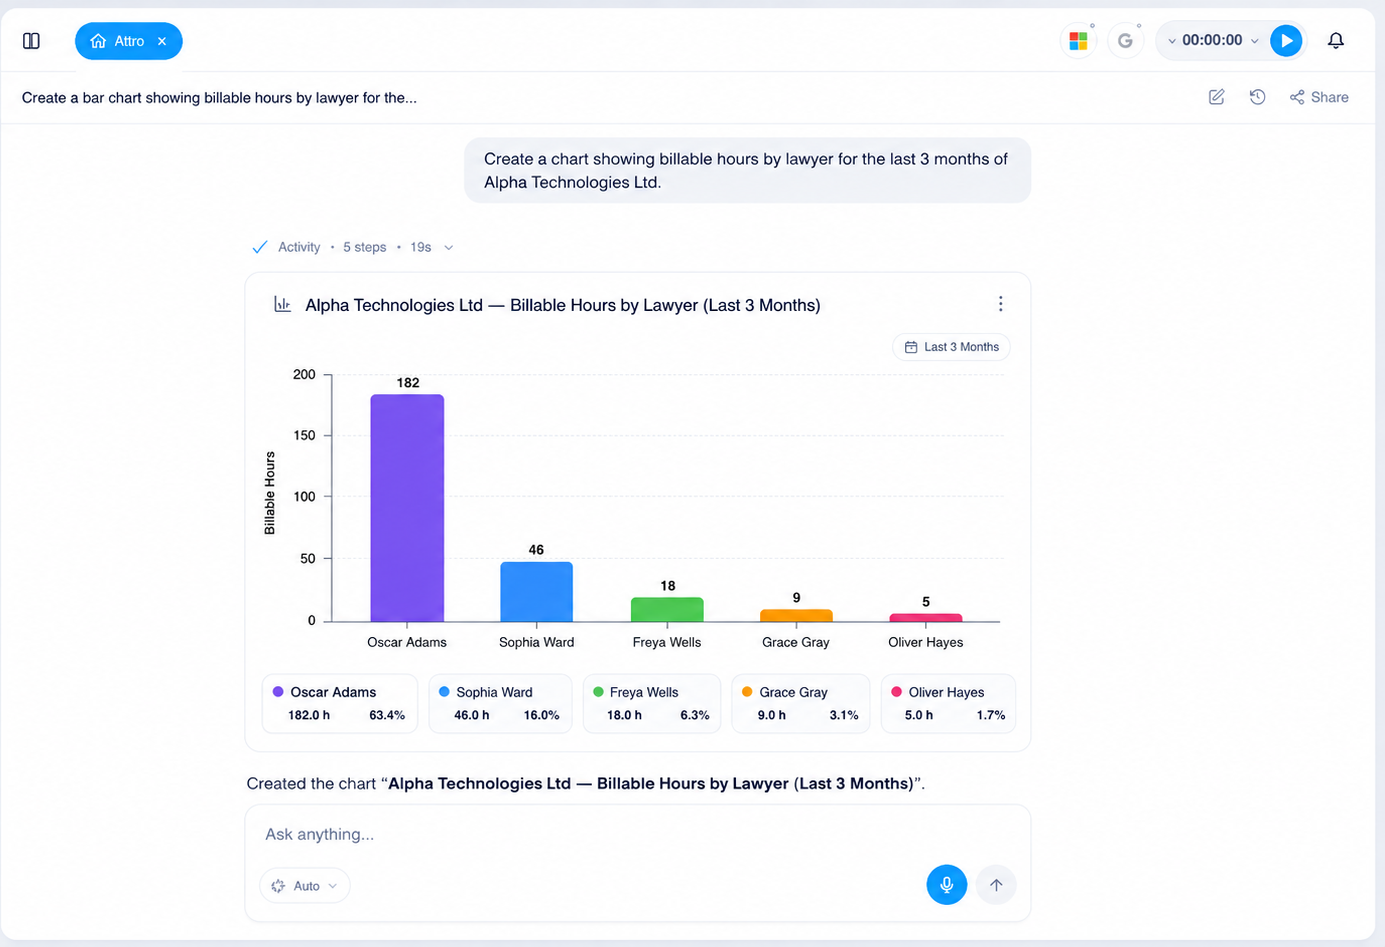Screen dimensions: 1385x947
Task: Click Sophia Ward blue legend dot
Action: coord(444,691)
